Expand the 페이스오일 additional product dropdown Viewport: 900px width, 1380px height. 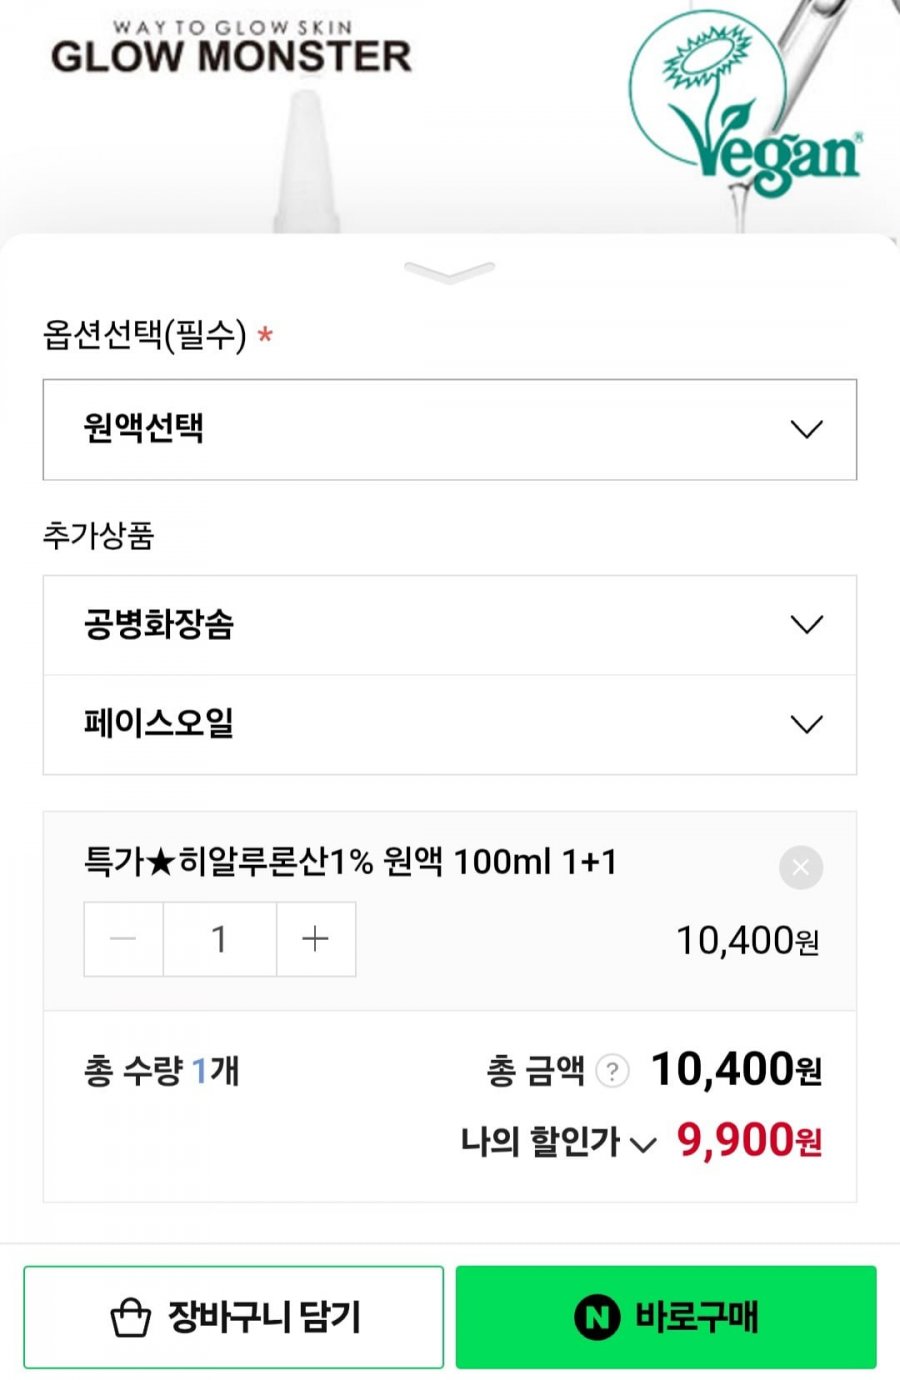[x=449, y=724]
